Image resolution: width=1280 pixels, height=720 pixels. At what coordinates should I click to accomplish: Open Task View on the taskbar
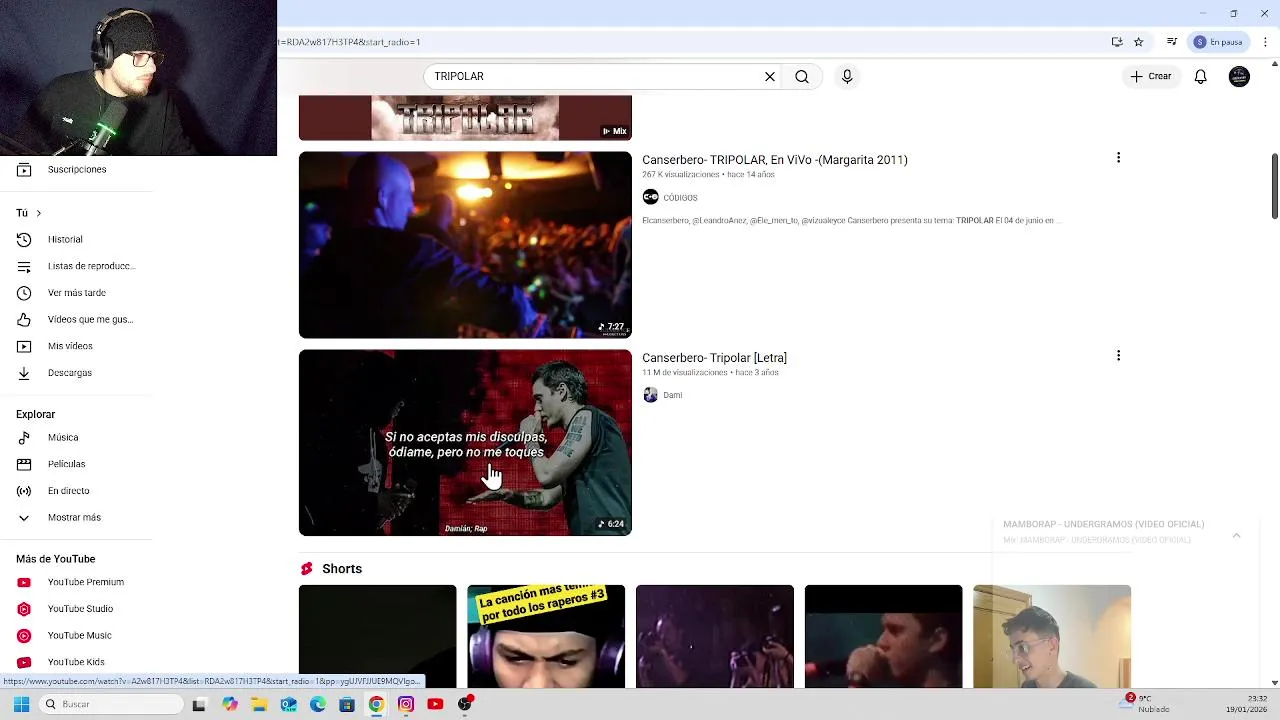[199, 704]
